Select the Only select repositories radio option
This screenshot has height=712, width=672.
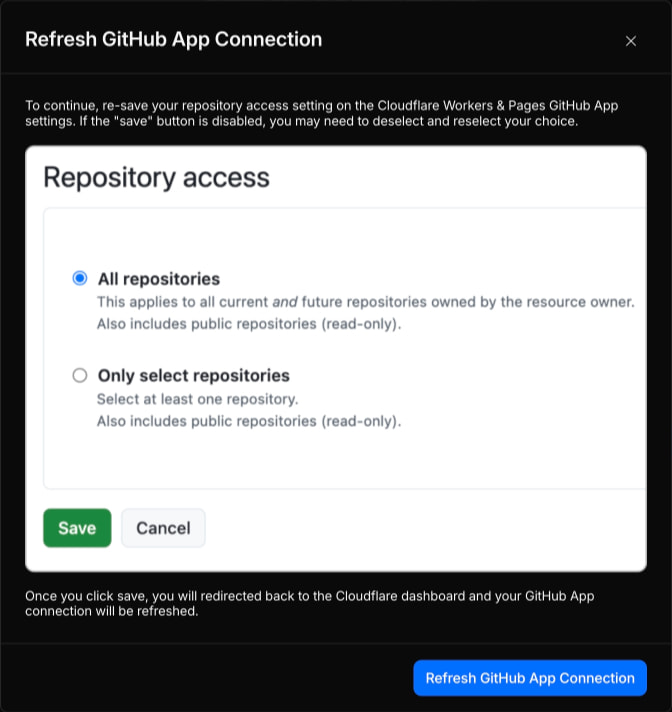tap(80, 375)
